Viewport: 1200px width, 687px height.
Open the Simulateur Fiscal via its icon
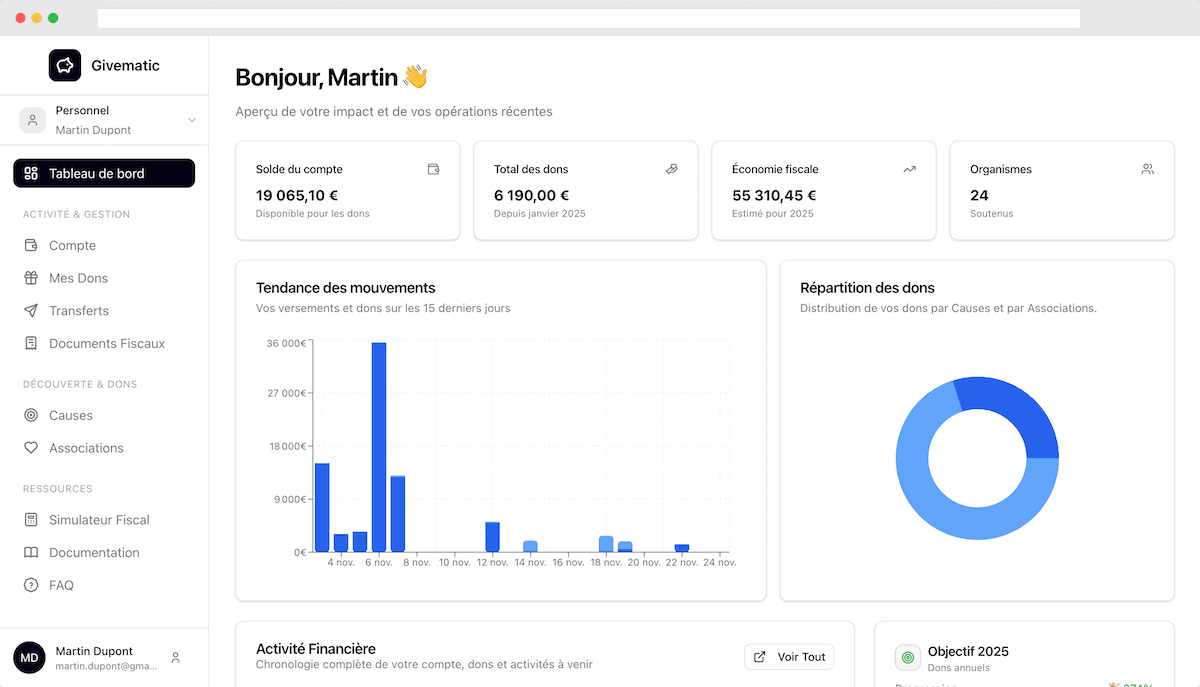(33, 519)
